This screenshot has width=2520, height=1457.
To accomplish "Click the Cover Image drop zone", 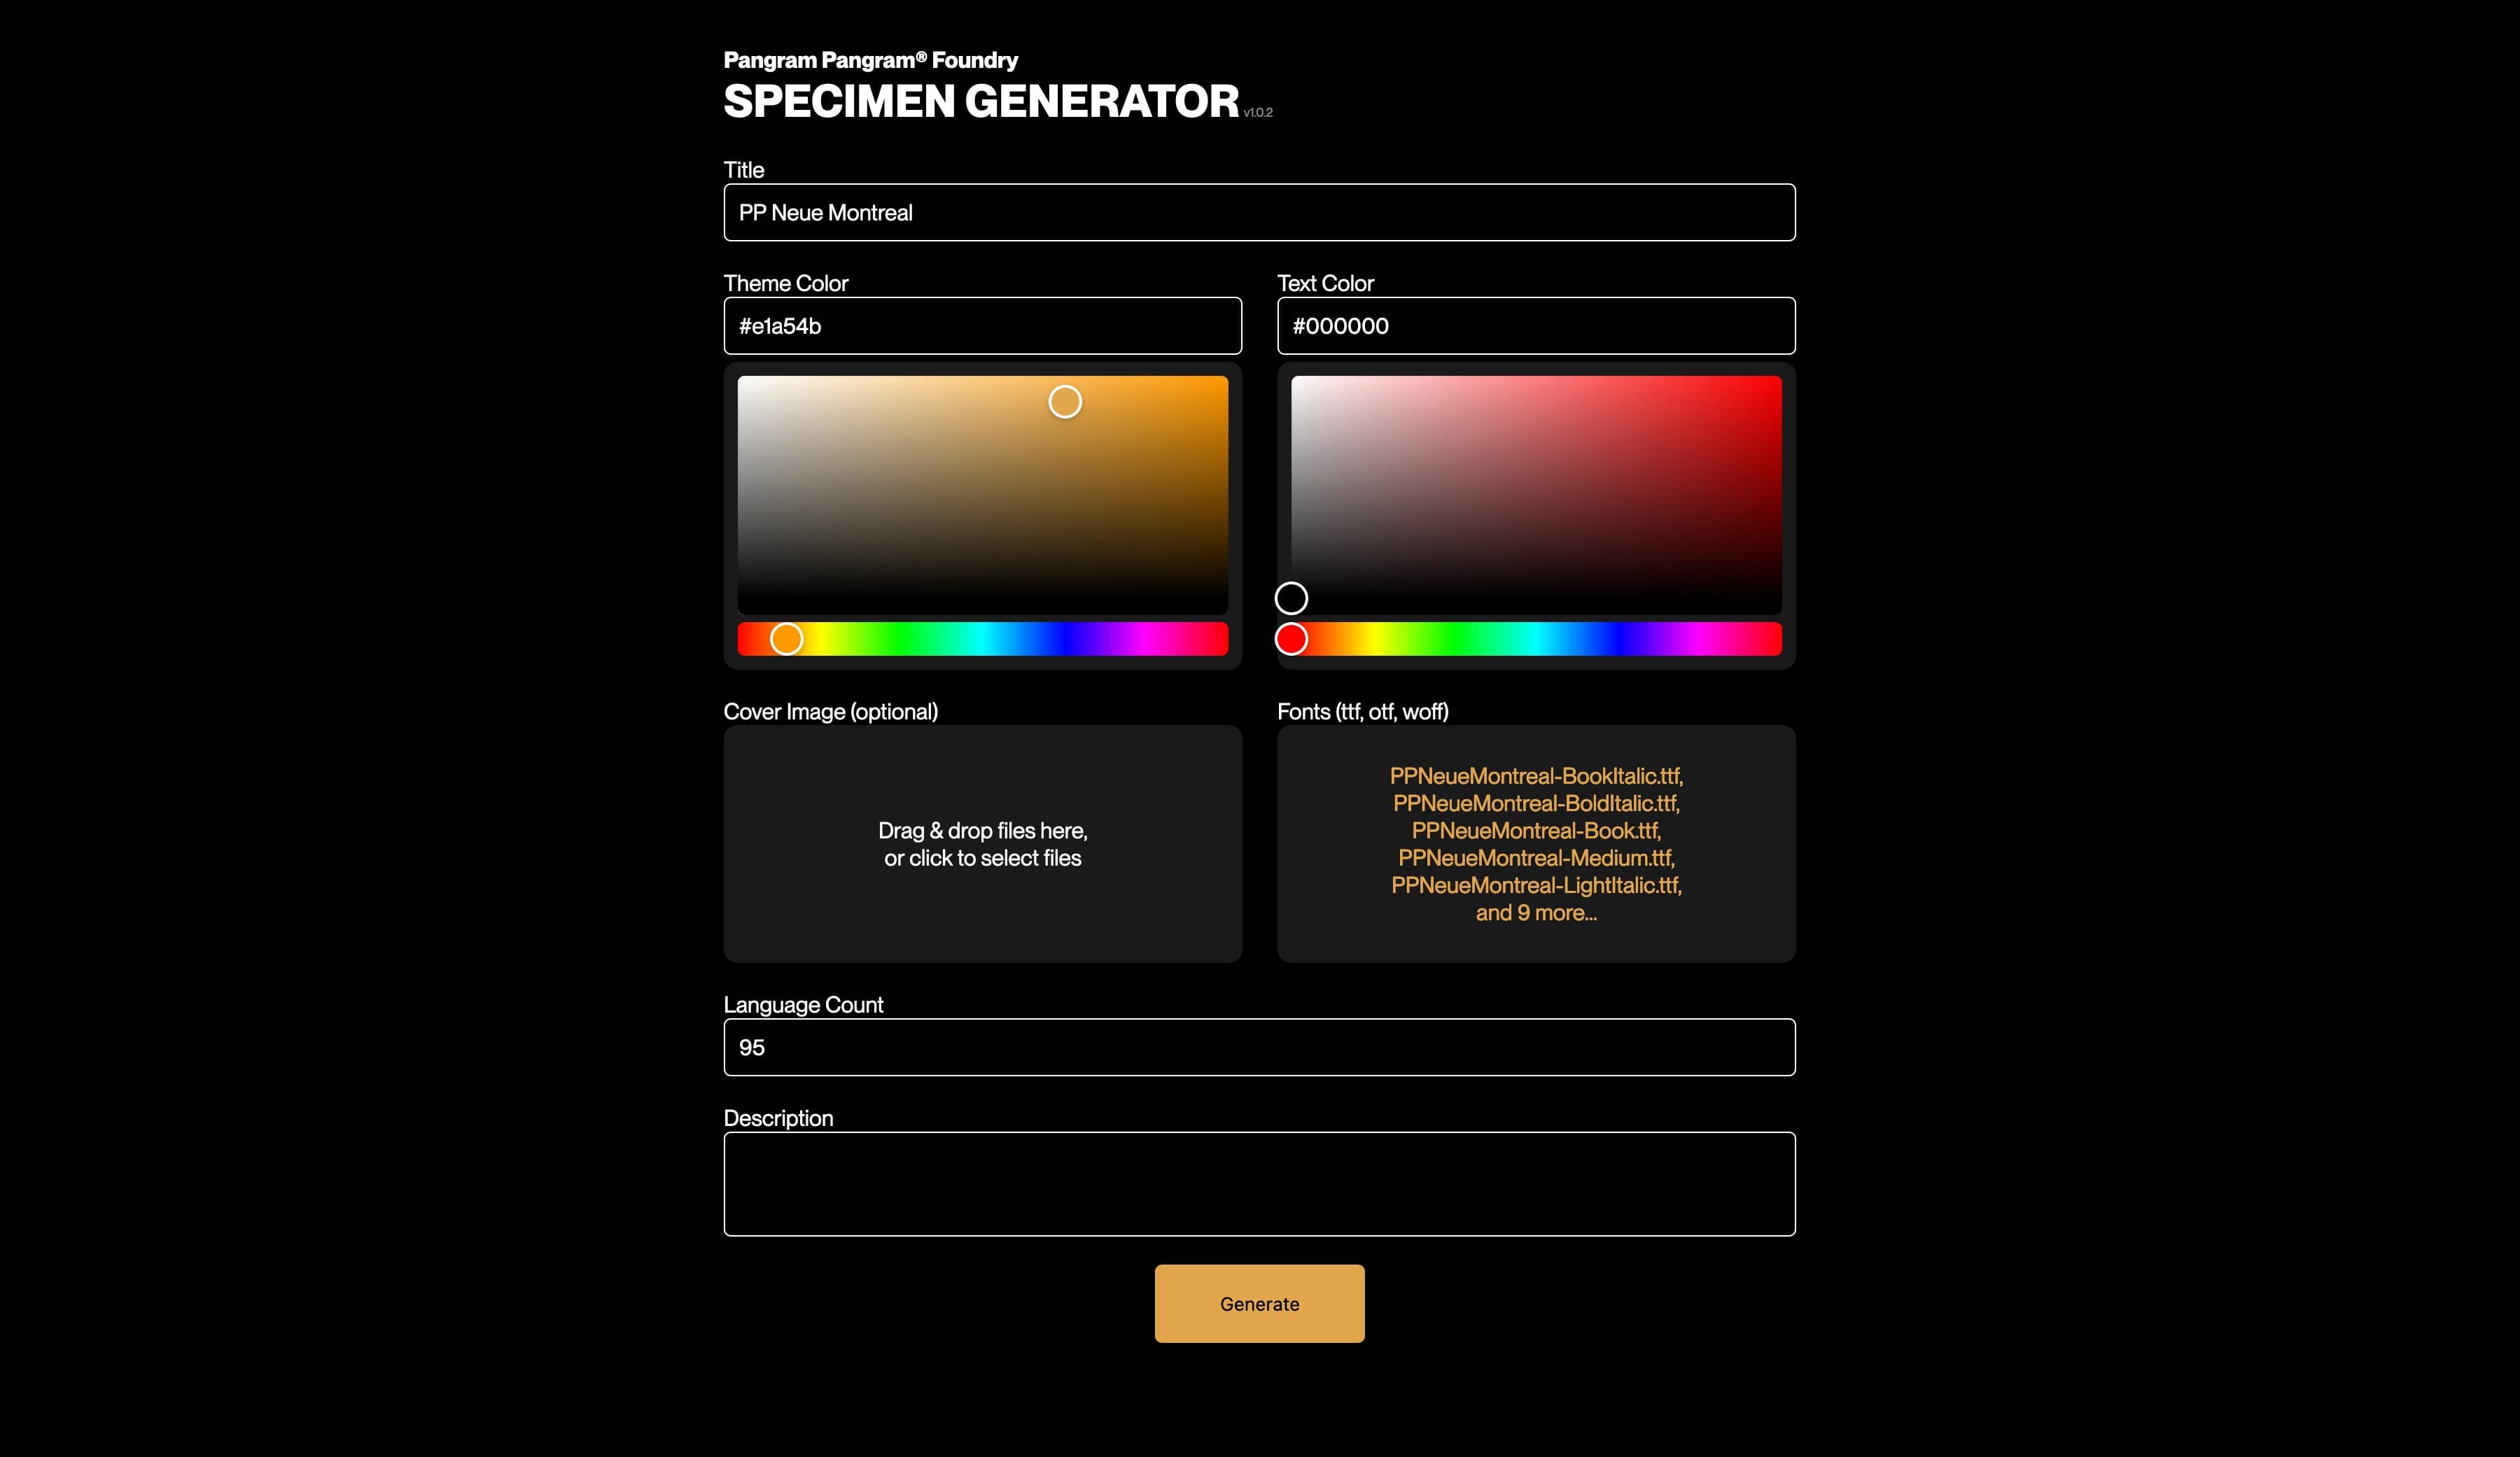I will tap(982, 844).
